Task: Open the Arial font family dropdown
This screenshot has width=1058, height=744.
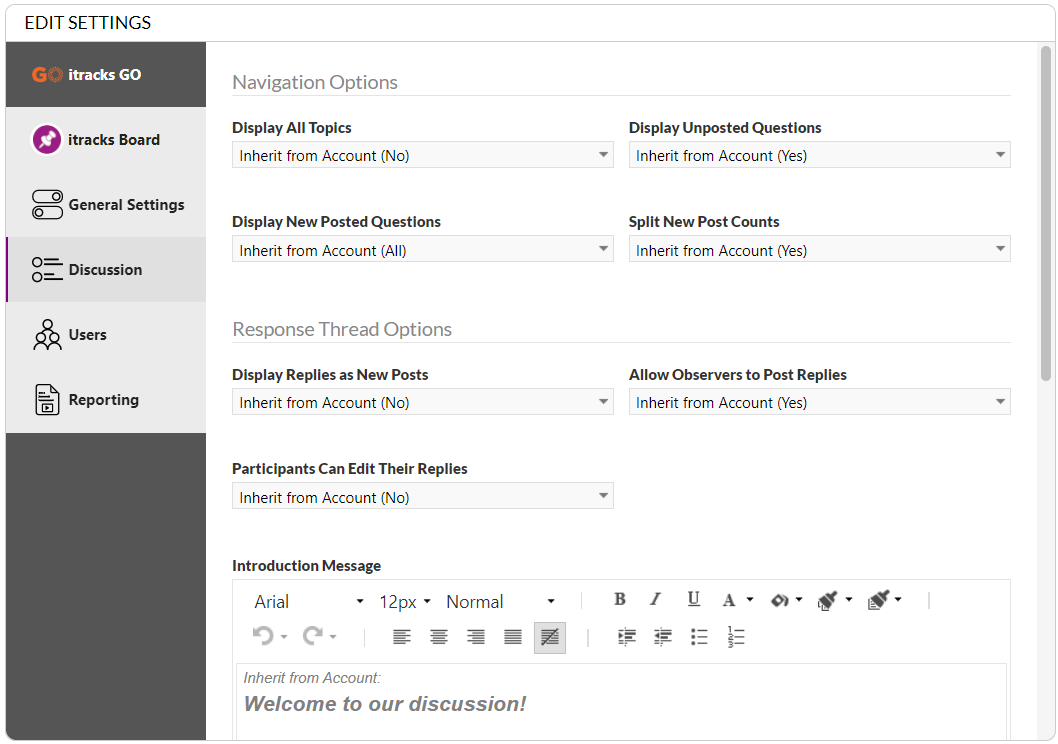Action: (309, 601)
